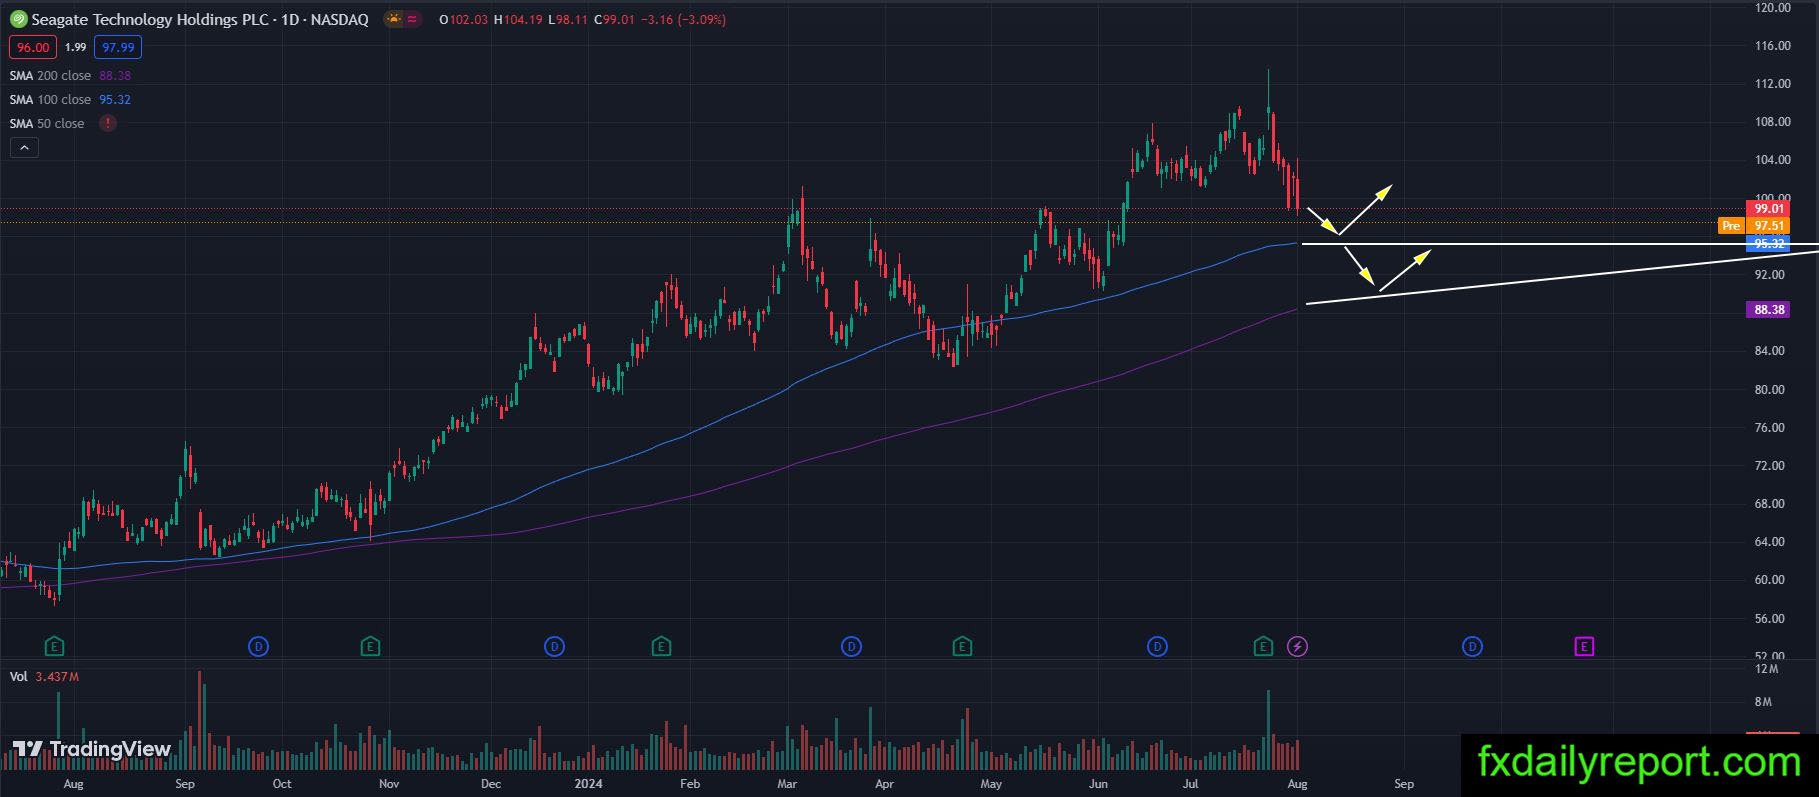This screenshot has width=1819, height=797.
Task: Click the 84.00 price axis label
Action: tap(1769, 351)
